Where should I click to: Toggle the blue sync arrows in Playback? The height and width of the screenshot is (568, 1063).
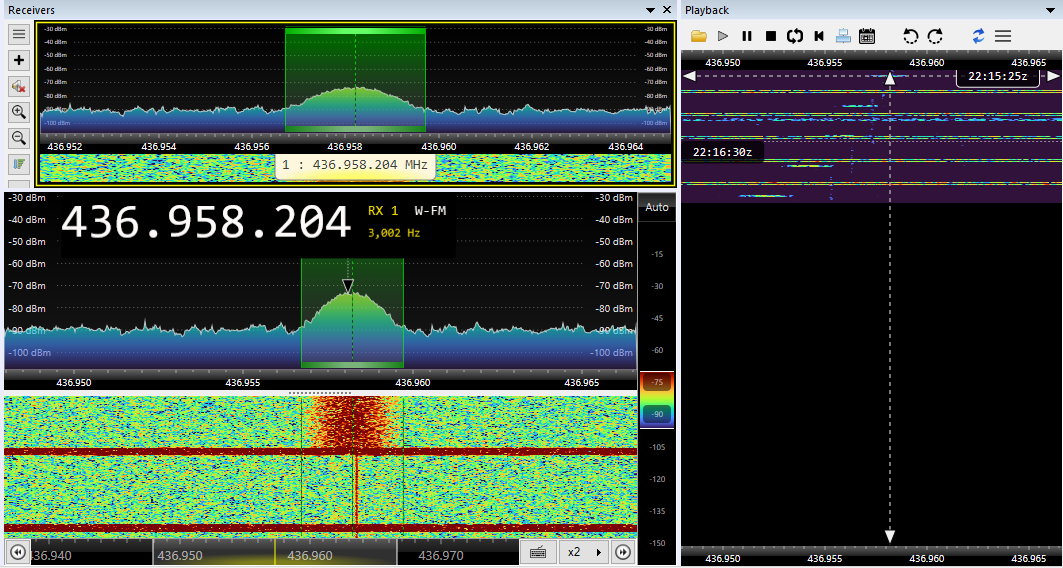point(978,36)
